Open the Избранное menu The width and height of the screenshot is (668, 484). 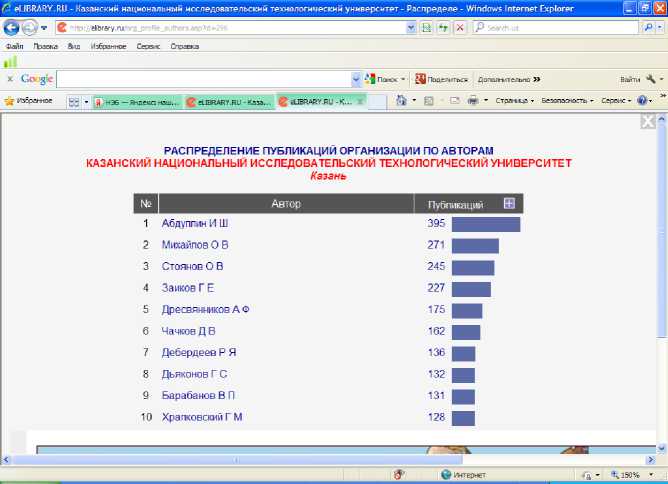108,46
